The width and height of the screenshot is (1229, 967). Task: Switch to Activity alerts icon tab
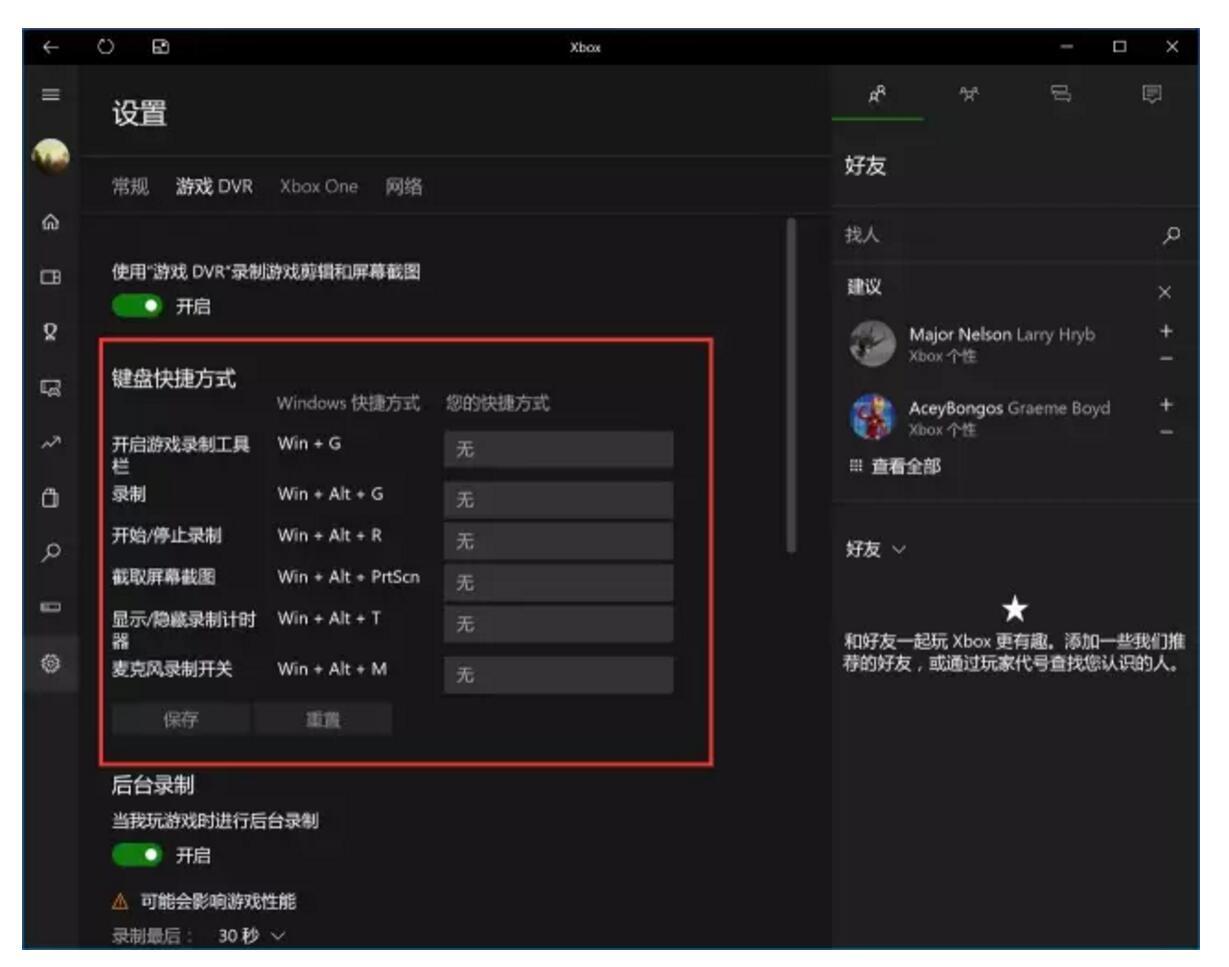(x=1152, y=95)
